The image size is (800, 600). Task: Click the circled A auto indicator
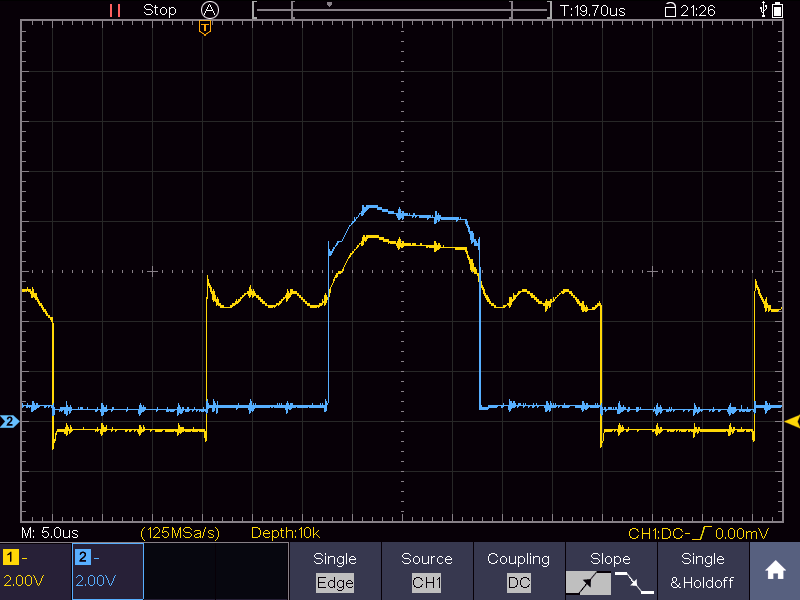(x=210, y=10)
